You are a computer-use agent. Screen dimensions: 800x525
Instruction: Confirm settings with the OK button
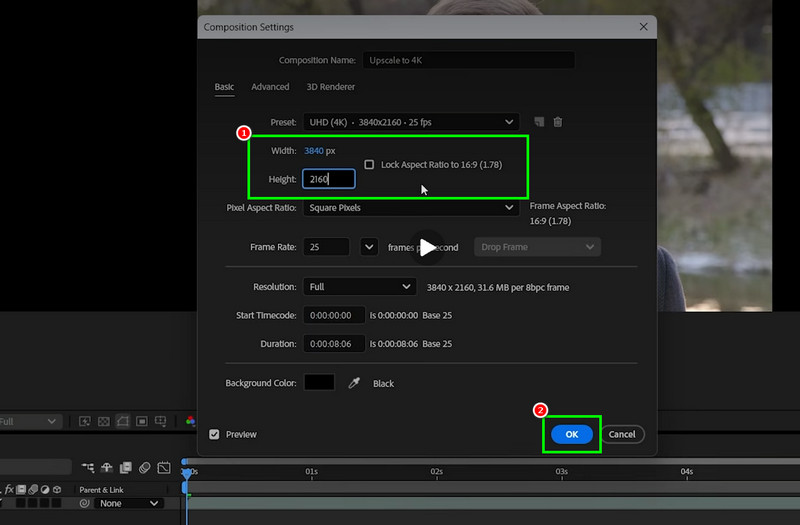571,434
